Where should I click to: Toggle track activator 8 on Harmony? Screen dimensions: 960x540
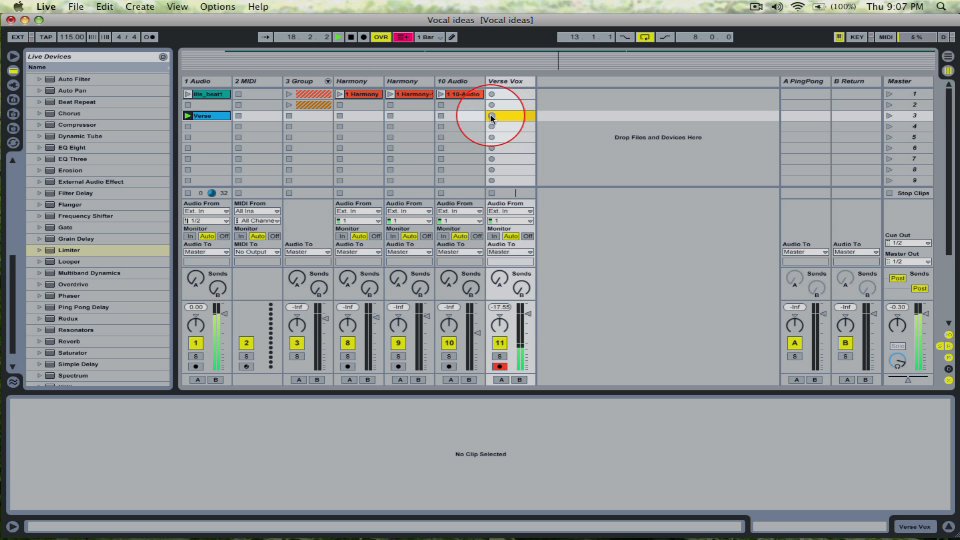point(347,343)
